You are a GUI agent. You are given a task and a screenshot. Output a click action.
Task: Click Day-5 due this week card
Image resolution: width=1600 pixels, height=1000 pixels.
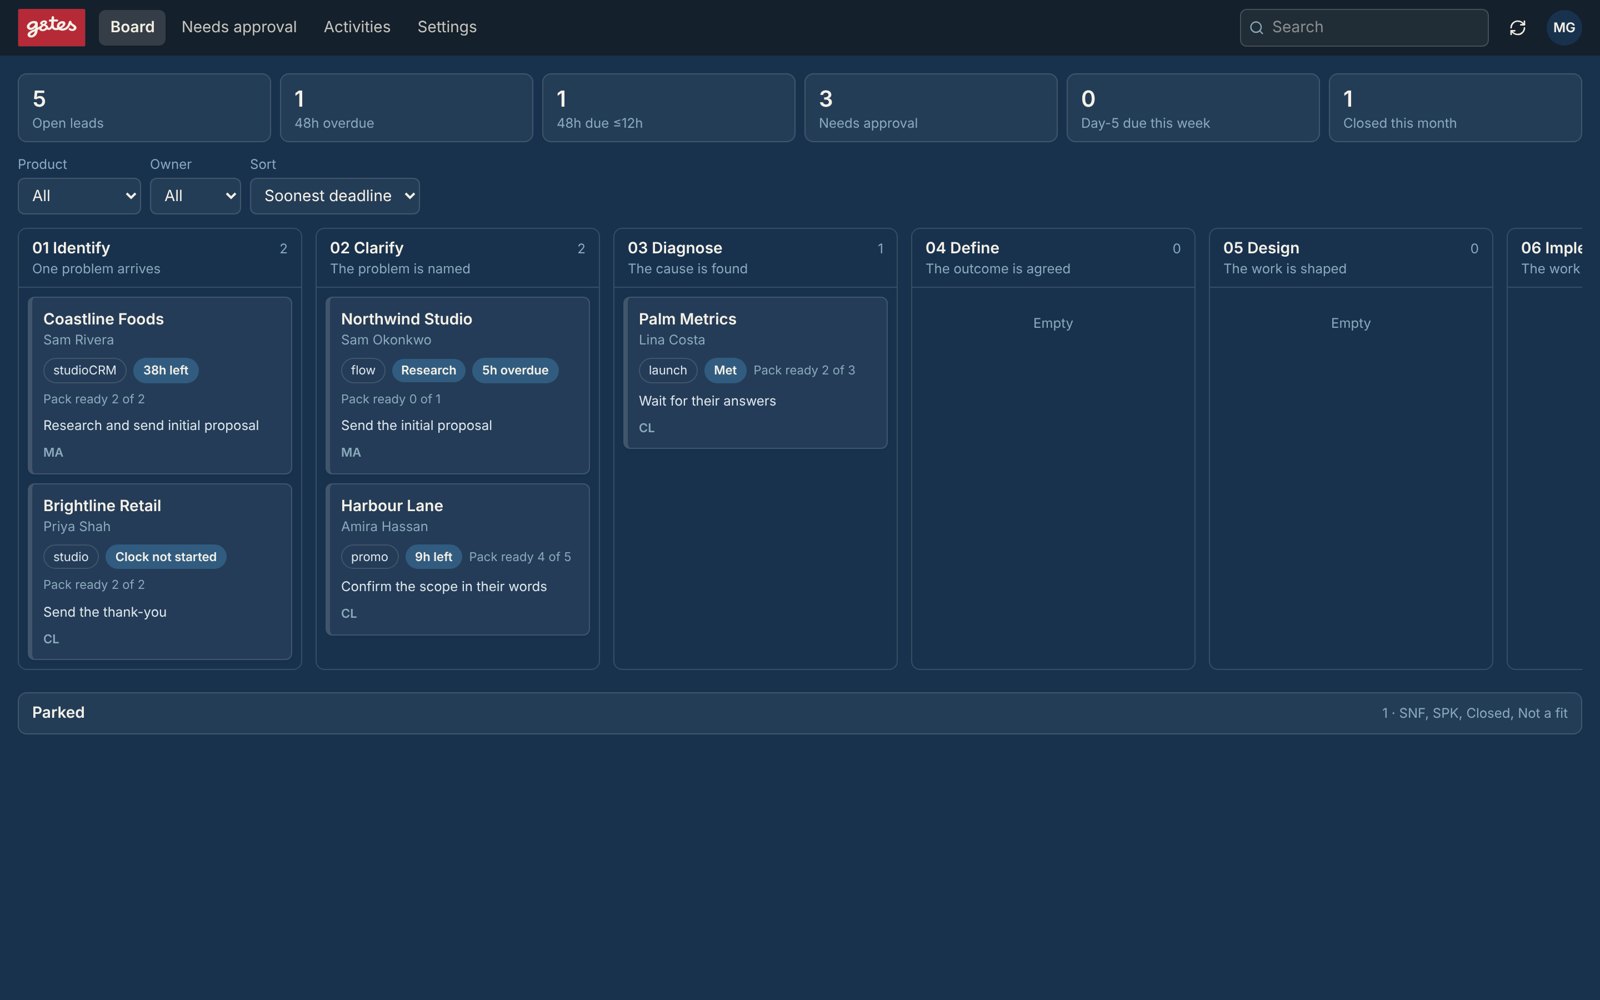pyautogui.click(x=1193, y=108)
